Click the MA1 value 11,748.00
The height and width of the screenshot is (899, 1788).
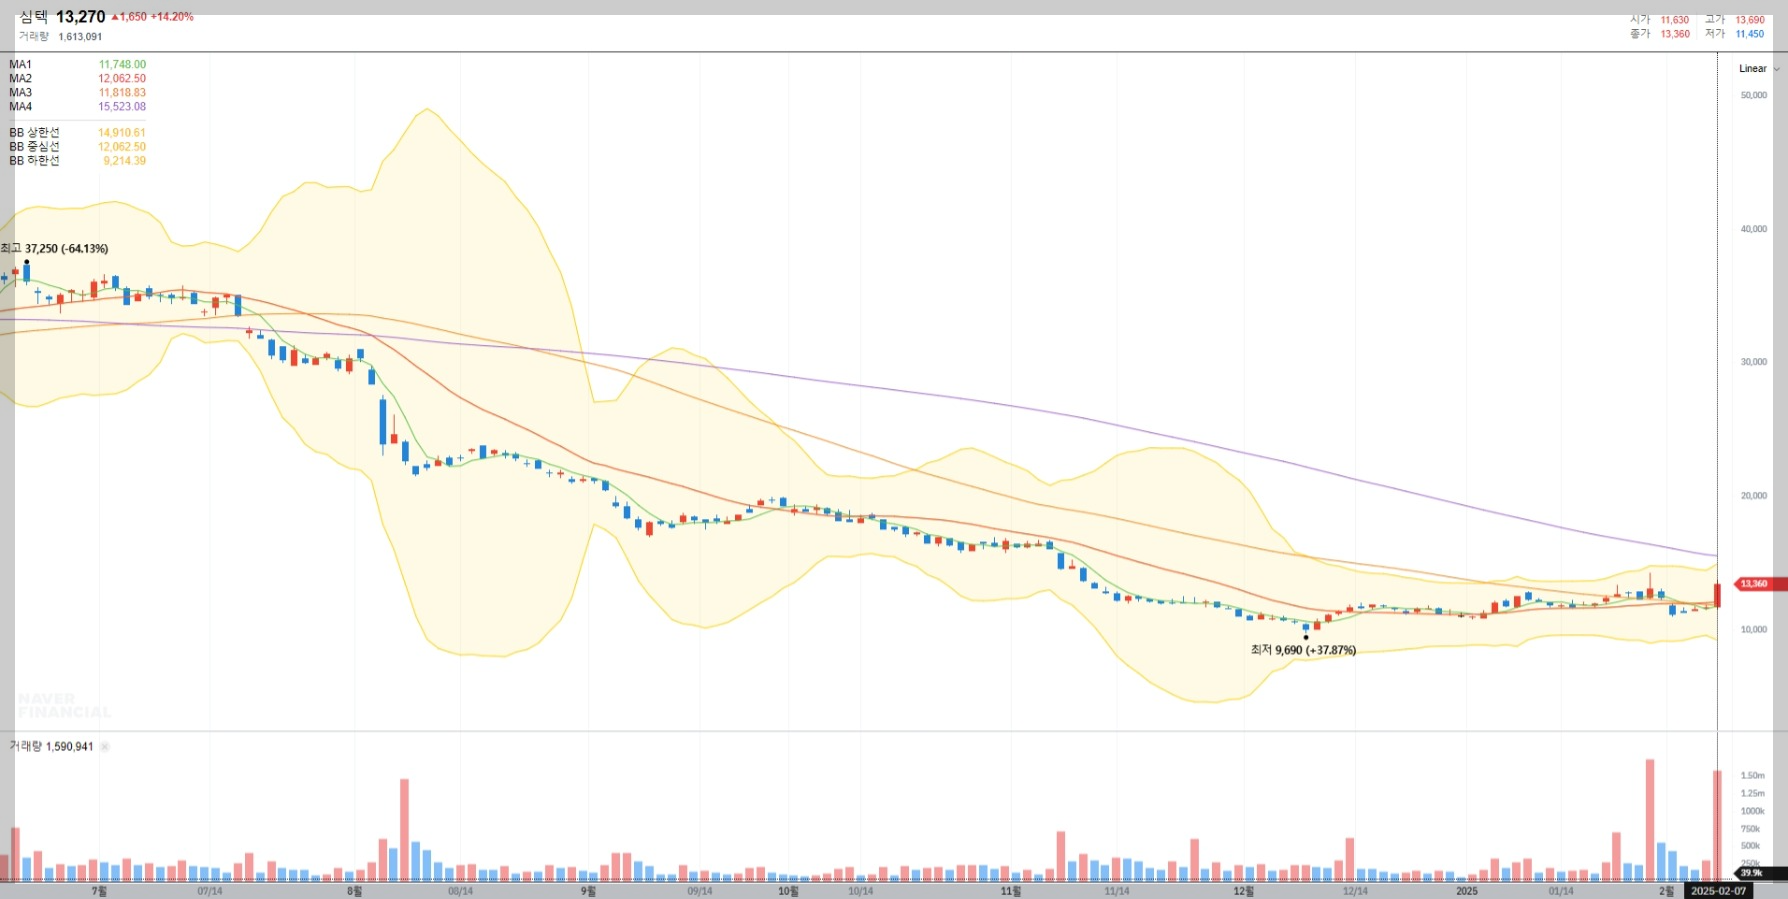click(x=122, y=65)
